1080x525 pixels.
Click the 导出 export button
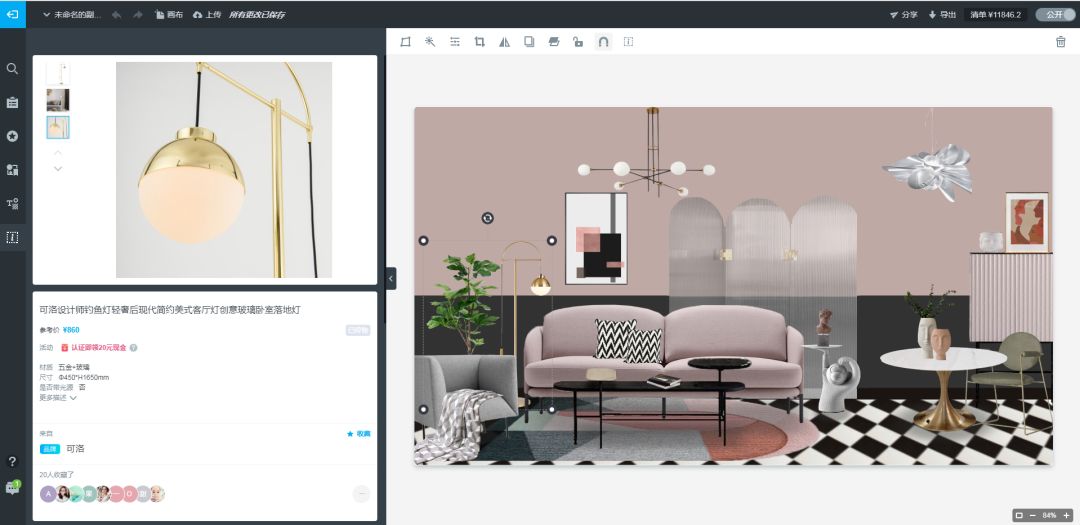click(x=942, y=14)
